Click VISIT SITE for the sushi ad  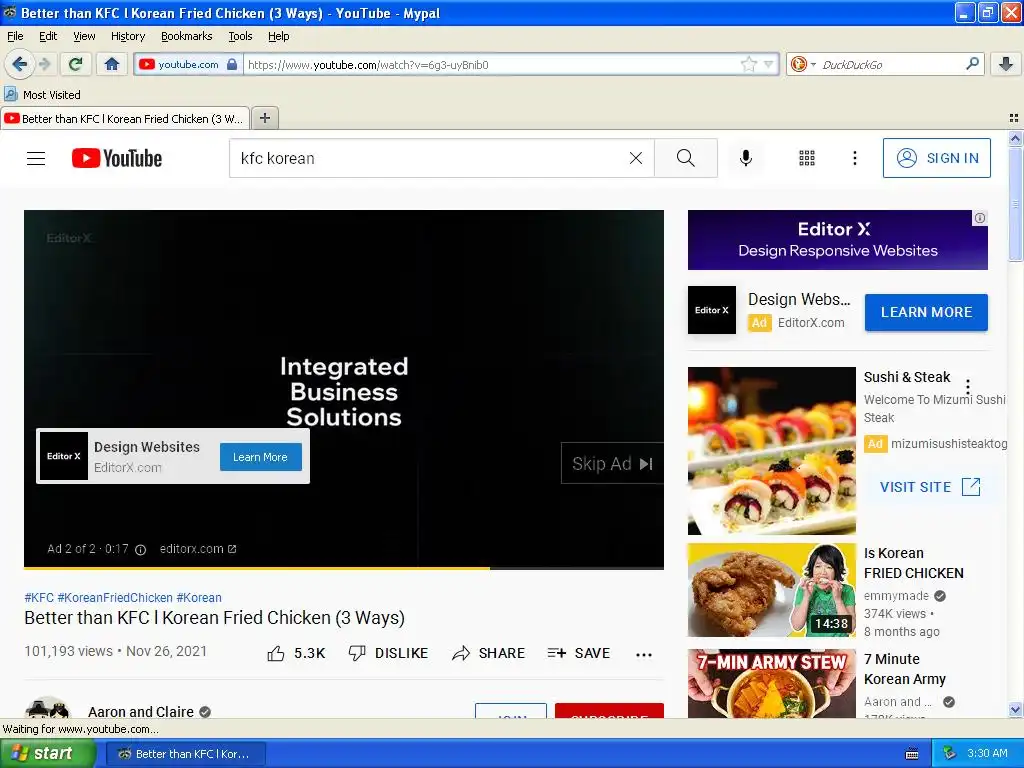pyautogui.click(x=930, y=487)
